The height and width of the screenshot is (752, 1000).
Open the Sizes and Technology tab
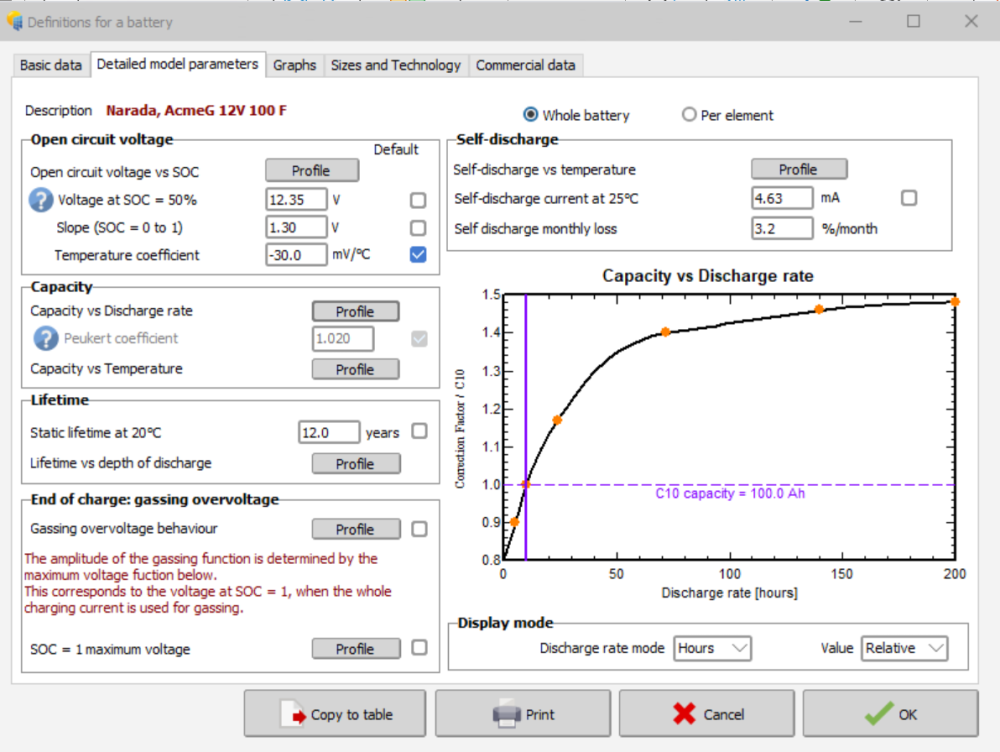coord(395,65)
